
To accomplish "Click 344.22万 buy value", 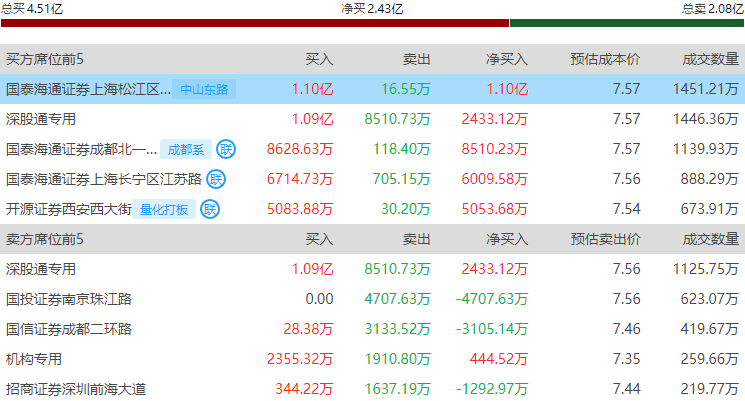I will [x=304, y=389].
